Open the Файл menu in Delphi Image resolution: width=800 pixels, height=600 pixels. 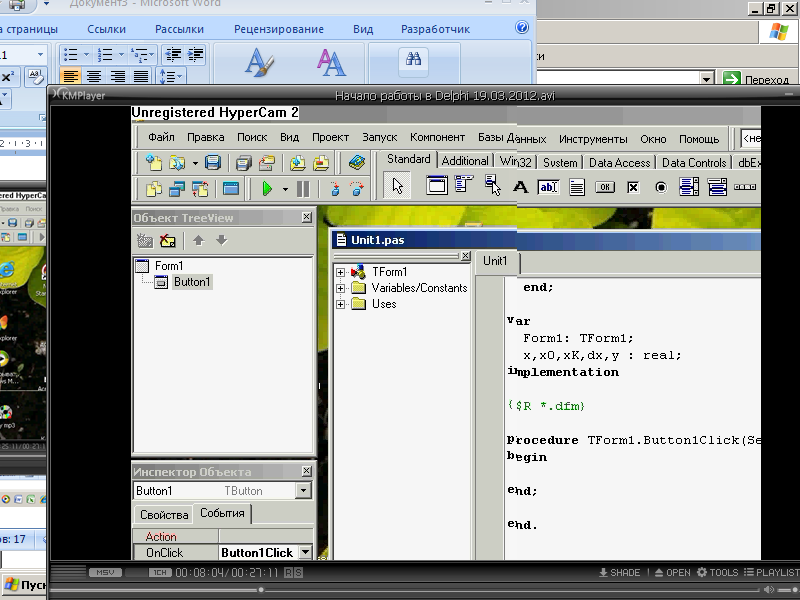pos(161,137)
